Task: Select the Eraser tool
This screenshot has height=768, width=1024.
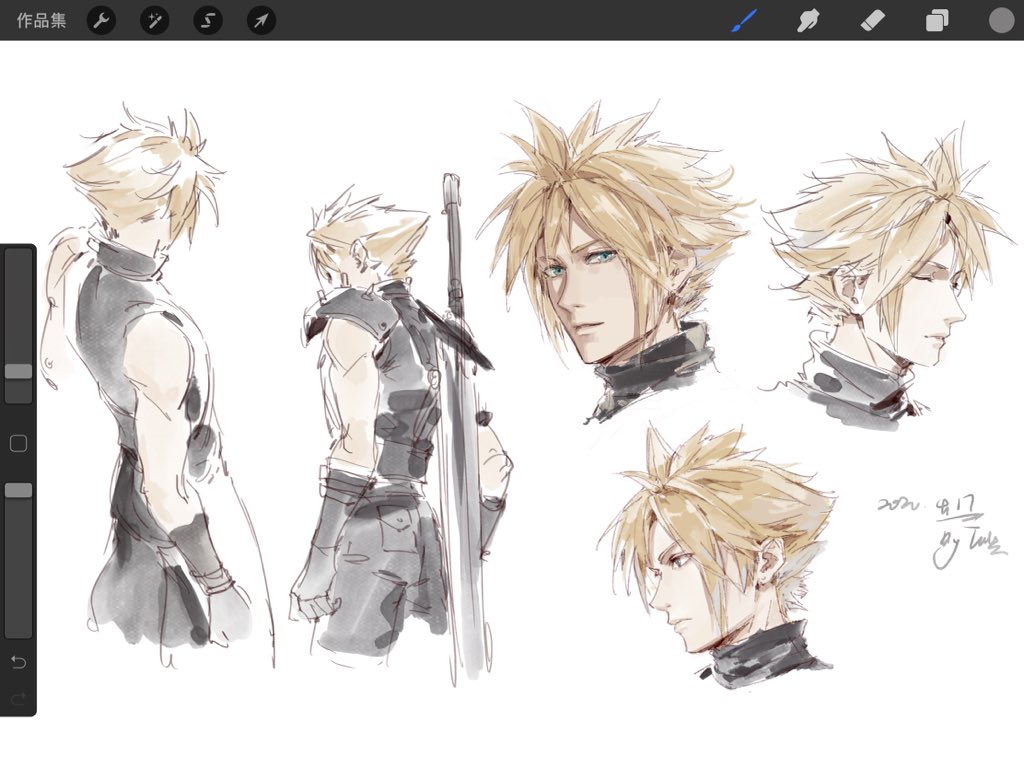Action: pyautogui.click(x=872, y=21)
